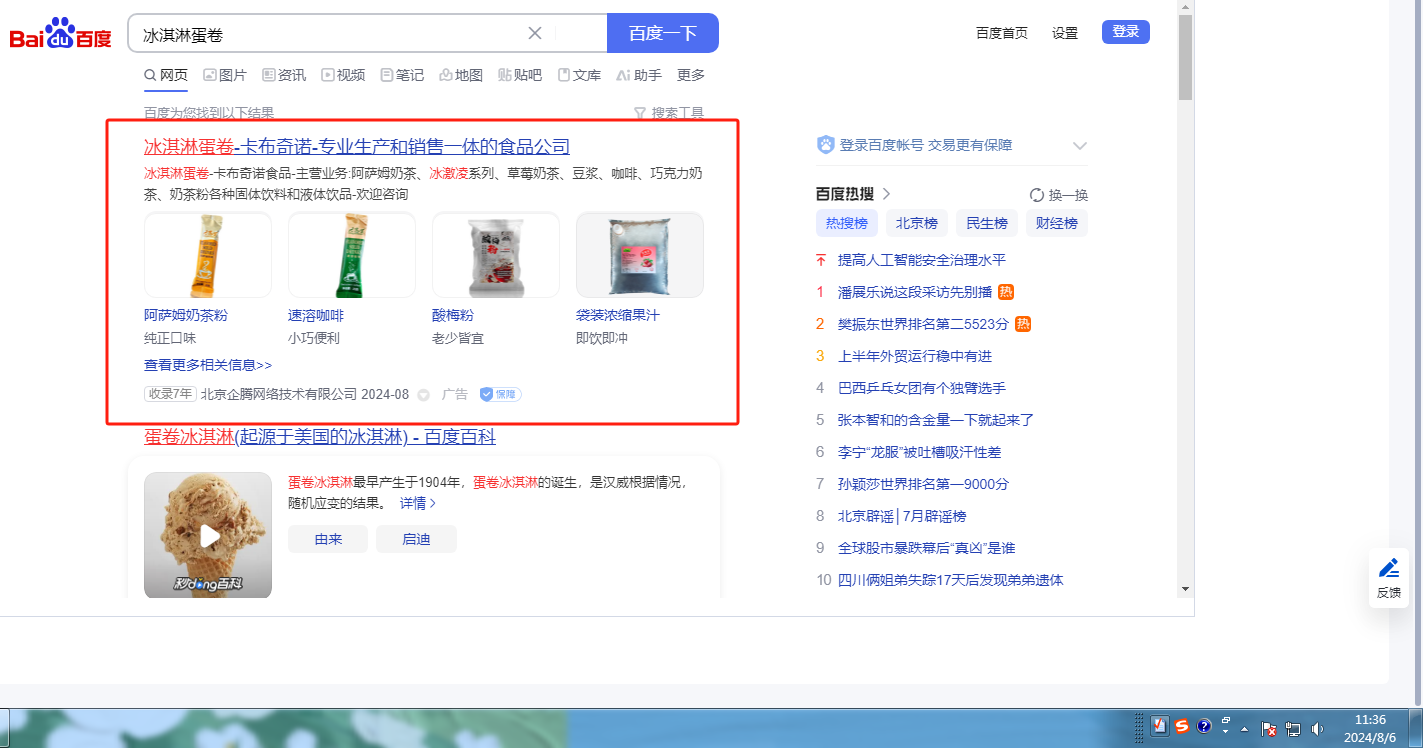Refresh hot searches with 换一换
1423x748 pixels.
point(1059,195)
